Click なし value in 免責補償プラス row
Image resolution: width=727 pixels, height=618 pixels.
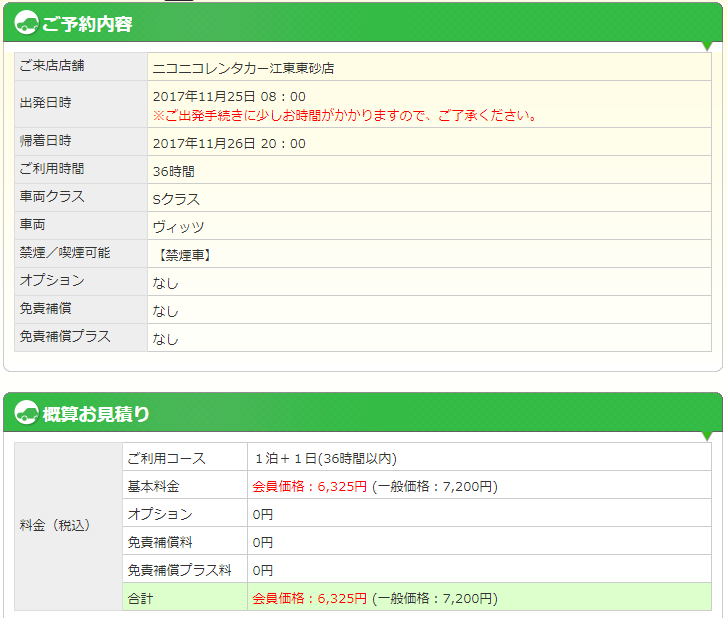coord(166,339)
